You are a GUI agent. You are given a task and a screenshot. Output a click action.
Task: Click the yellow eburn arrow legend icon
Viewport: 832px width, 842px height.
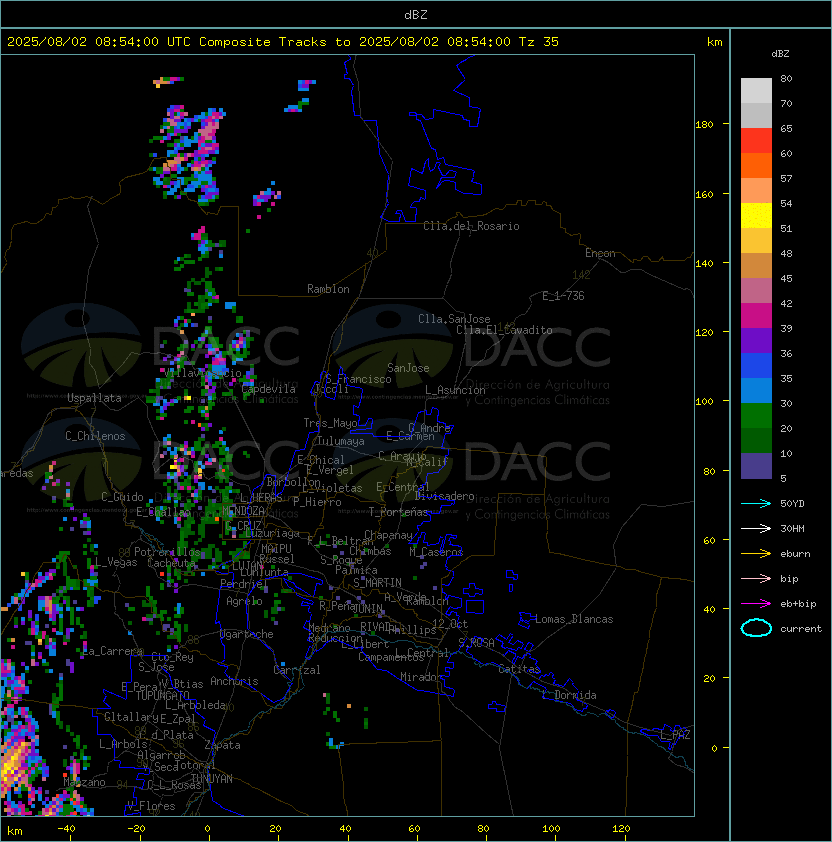coord(756,554)
